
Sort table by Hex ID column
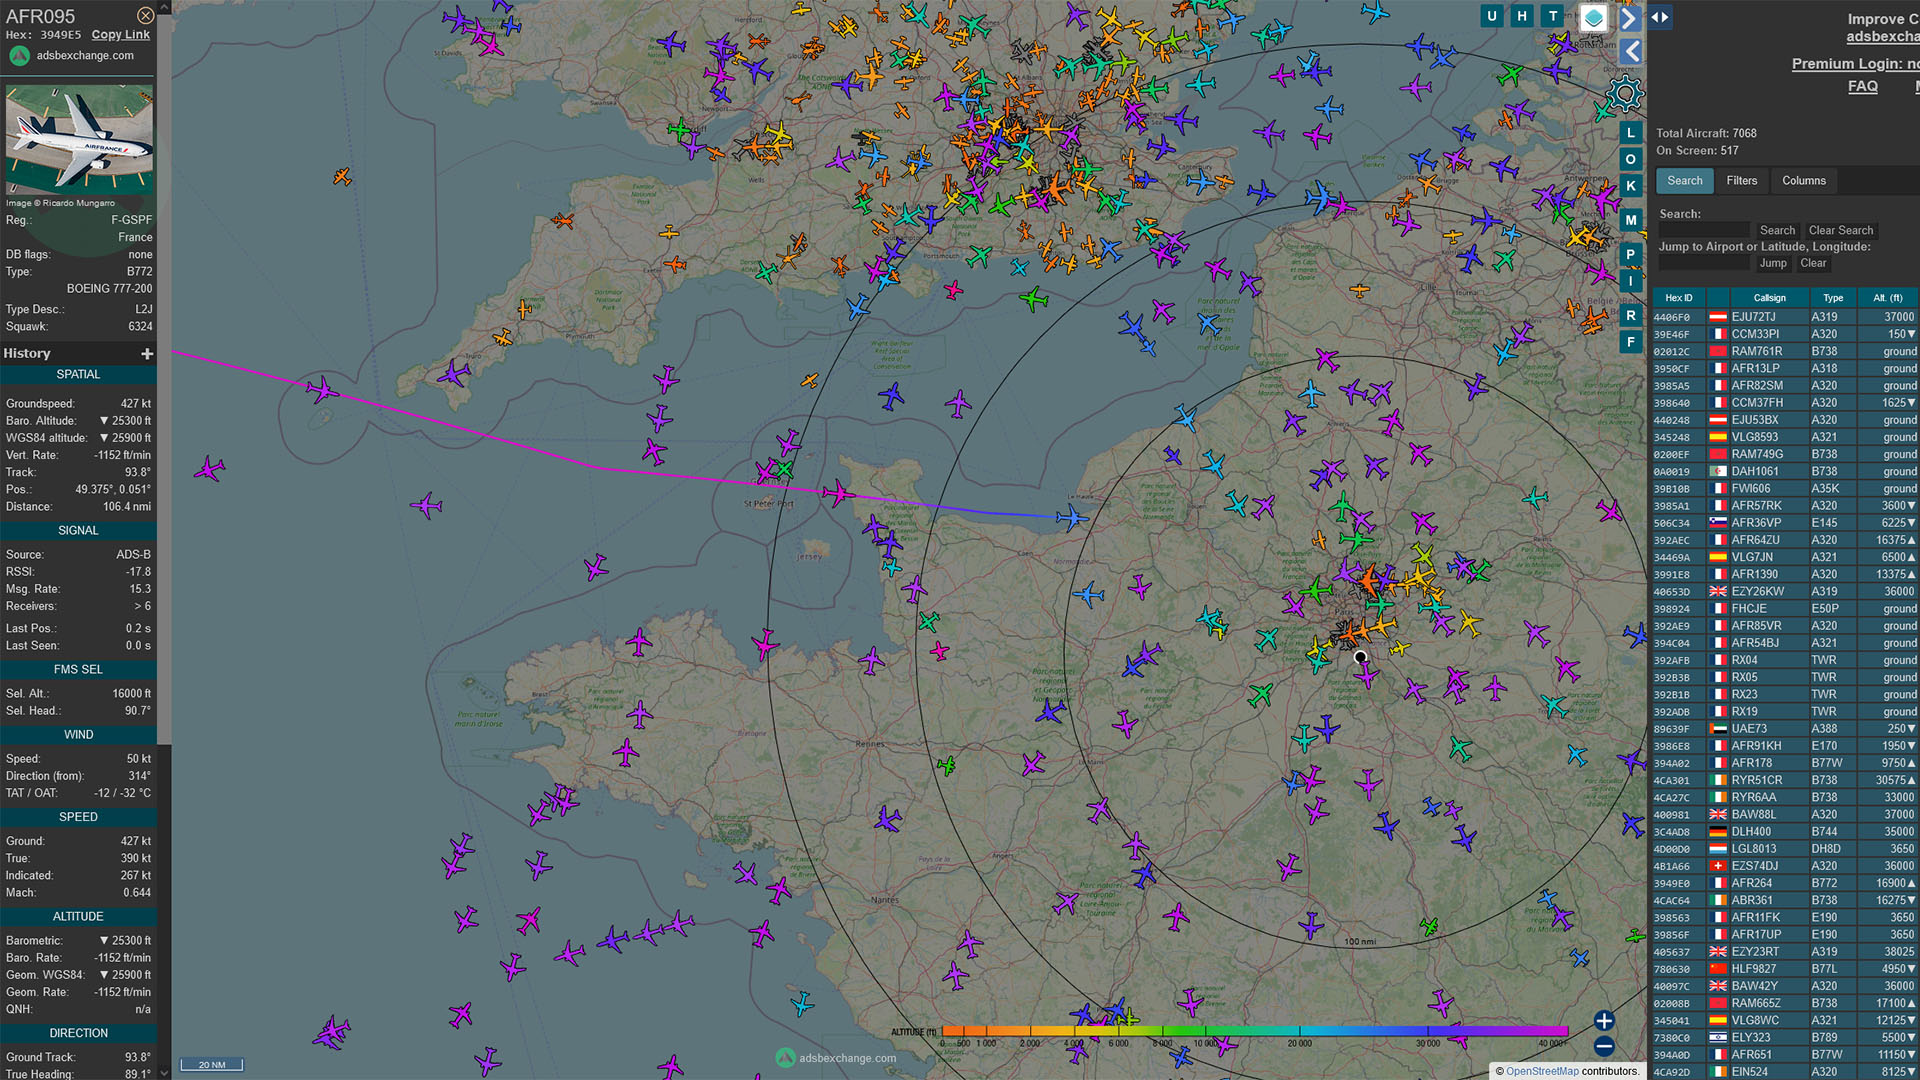[1679, 298]
